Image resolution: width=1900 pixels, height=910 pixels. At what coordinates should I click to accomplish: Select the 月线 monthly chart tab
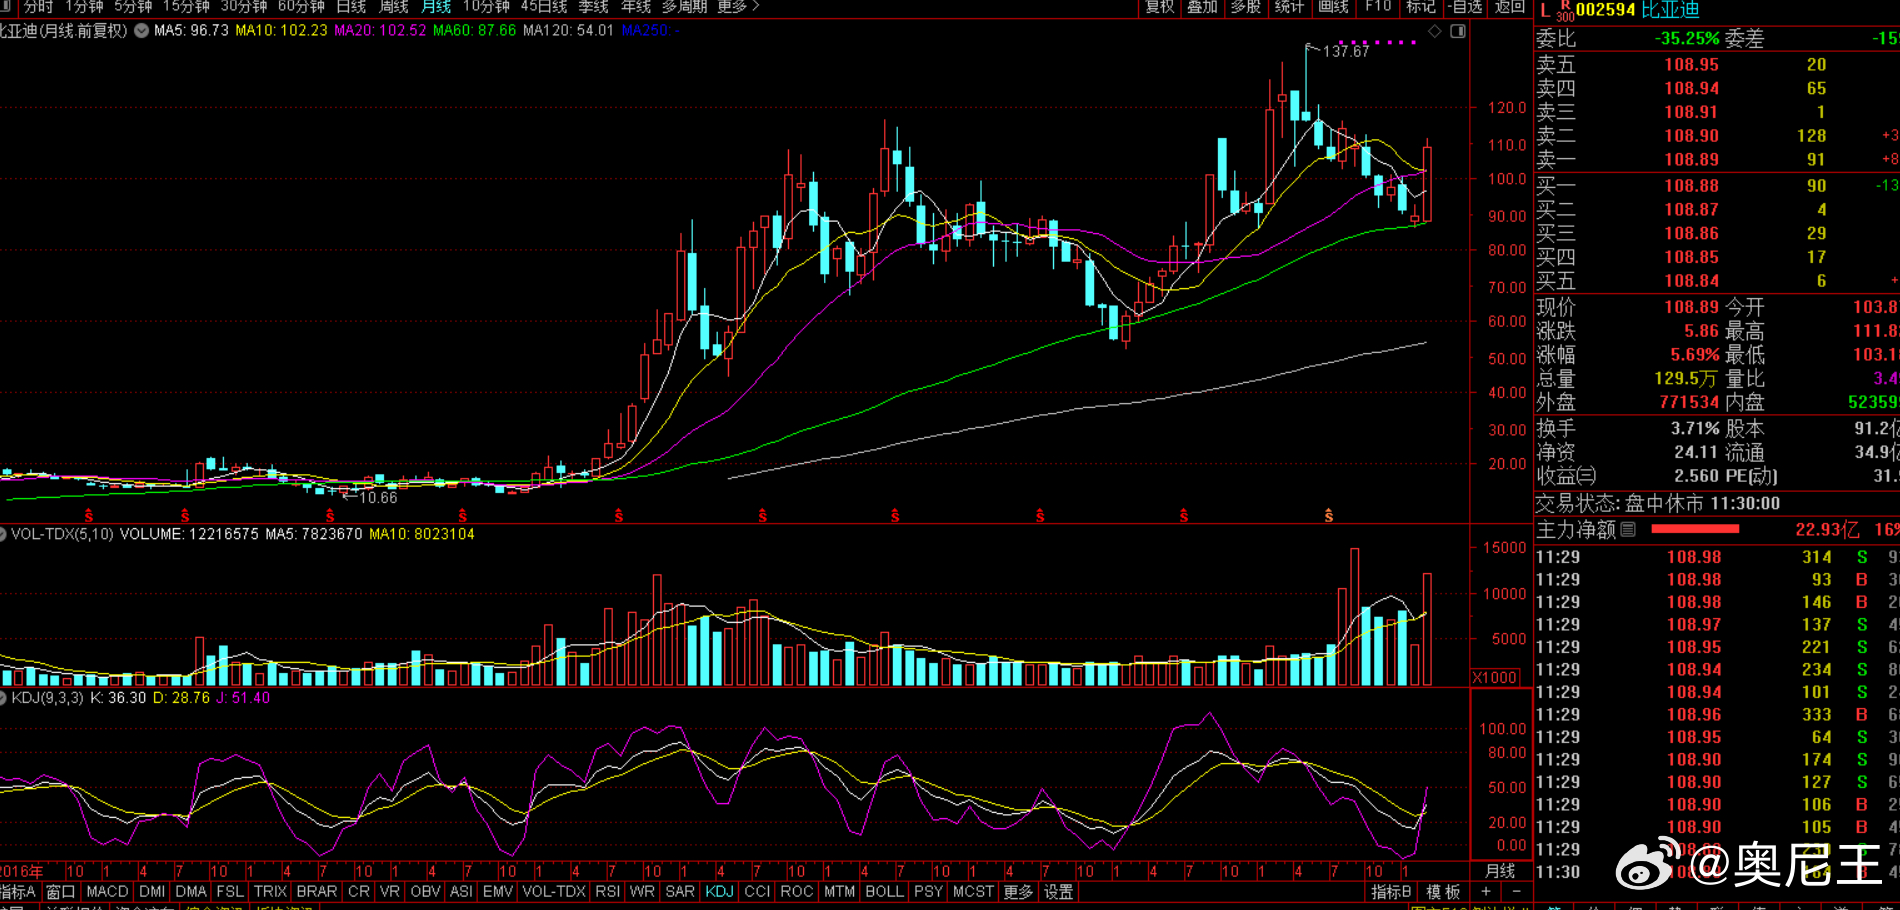pos(437,7)
